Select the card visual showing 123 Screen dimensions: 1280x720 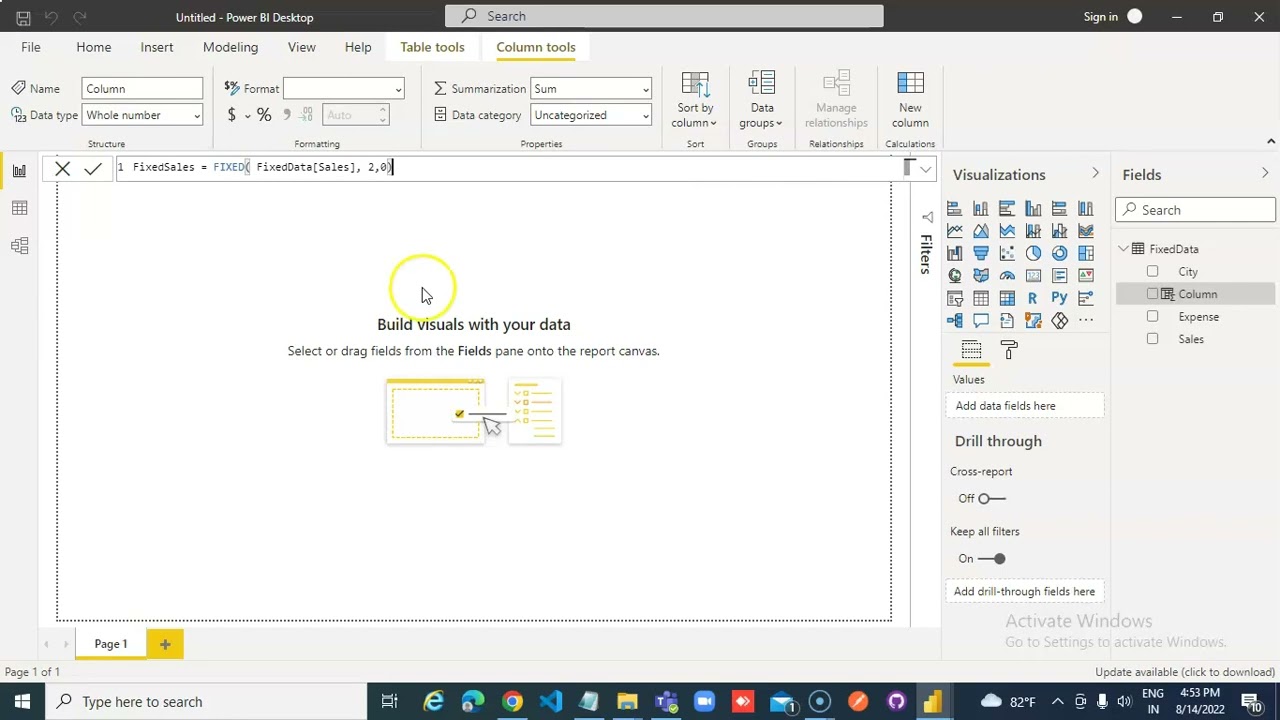tap(1033, 276)
